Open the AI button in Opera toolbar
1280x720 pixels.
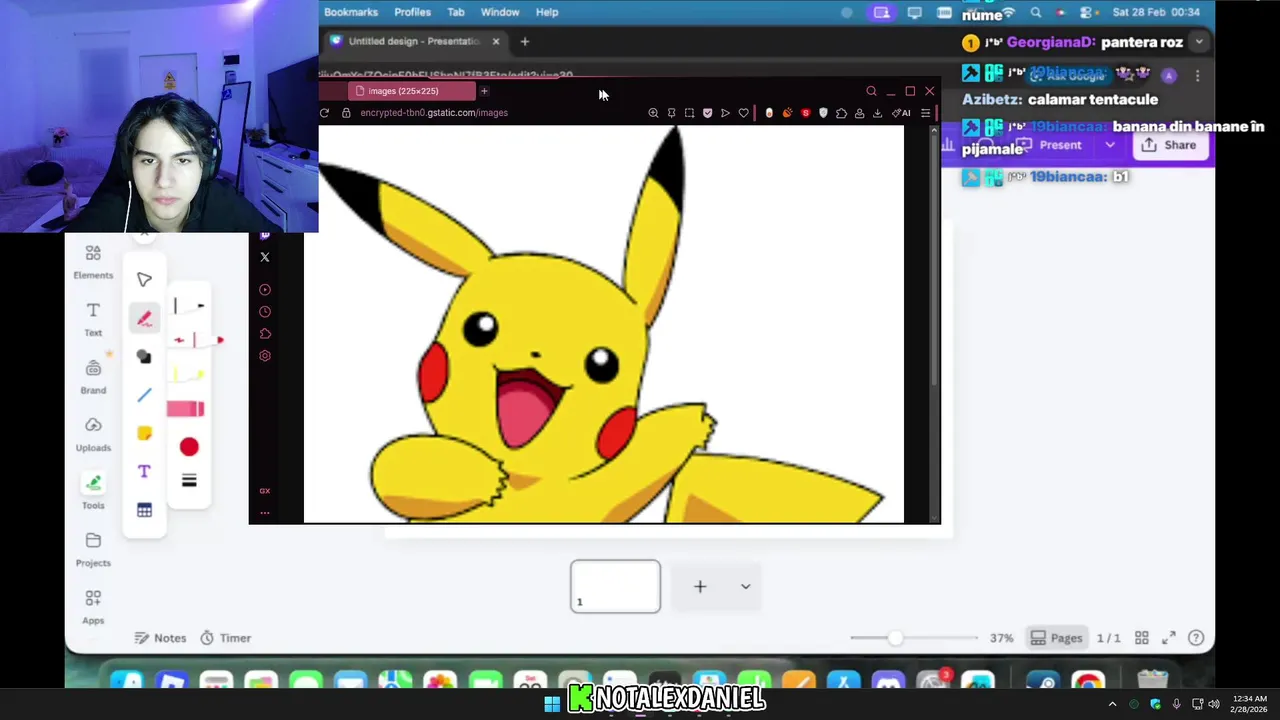click(x=901, y=113)
